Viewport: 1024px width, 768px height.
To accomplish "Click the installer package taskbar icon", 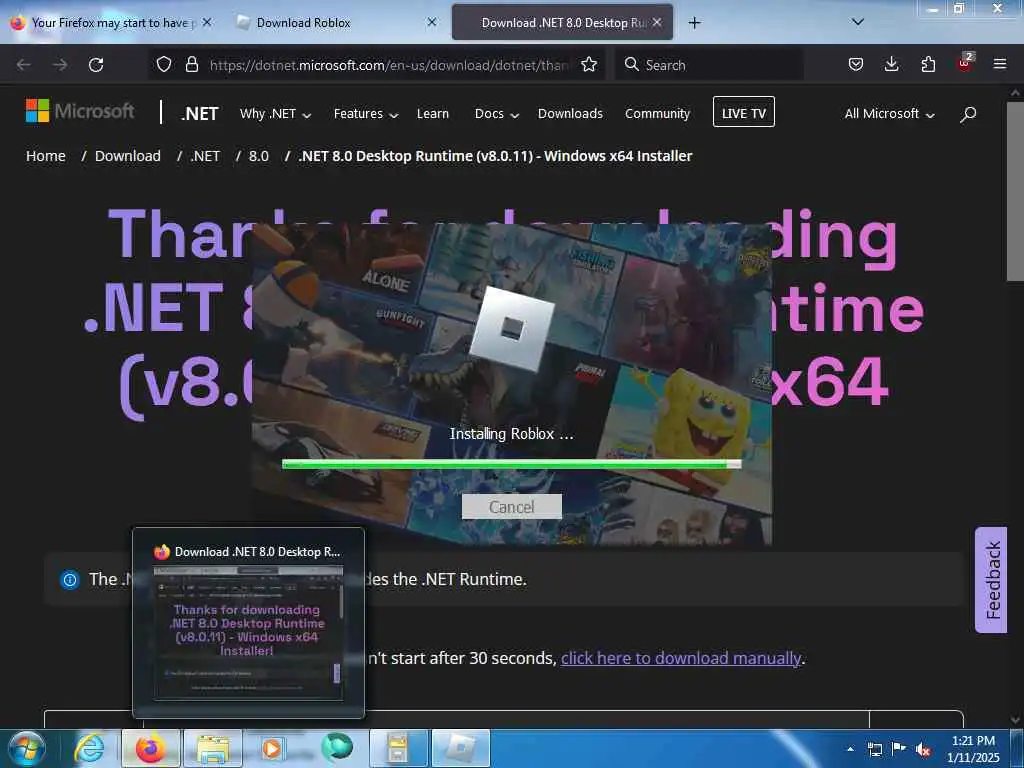I will point(398,748).
